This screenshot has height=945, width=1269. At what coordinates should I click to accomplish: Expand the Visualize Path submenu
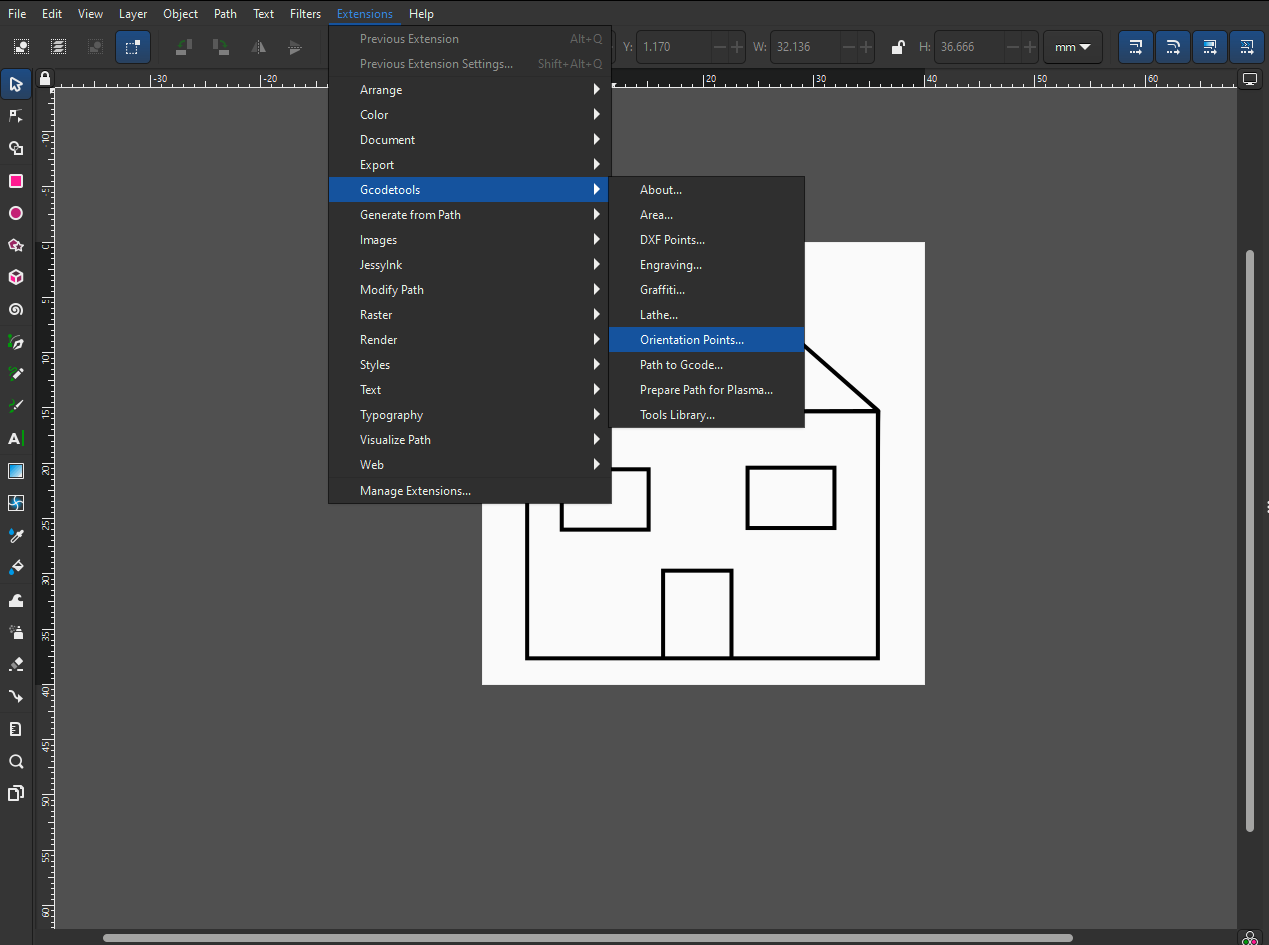(x=469, y=440)
